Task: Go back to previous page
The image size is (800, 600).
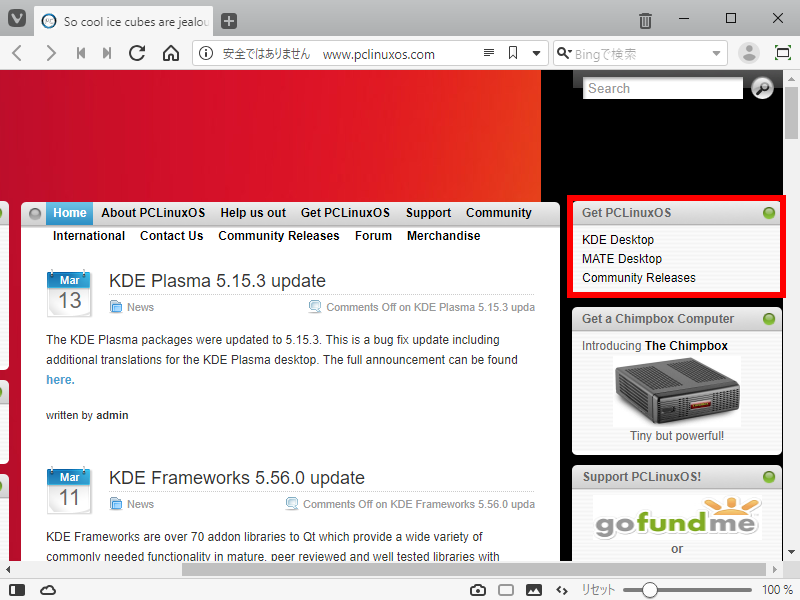Action: 17,53
